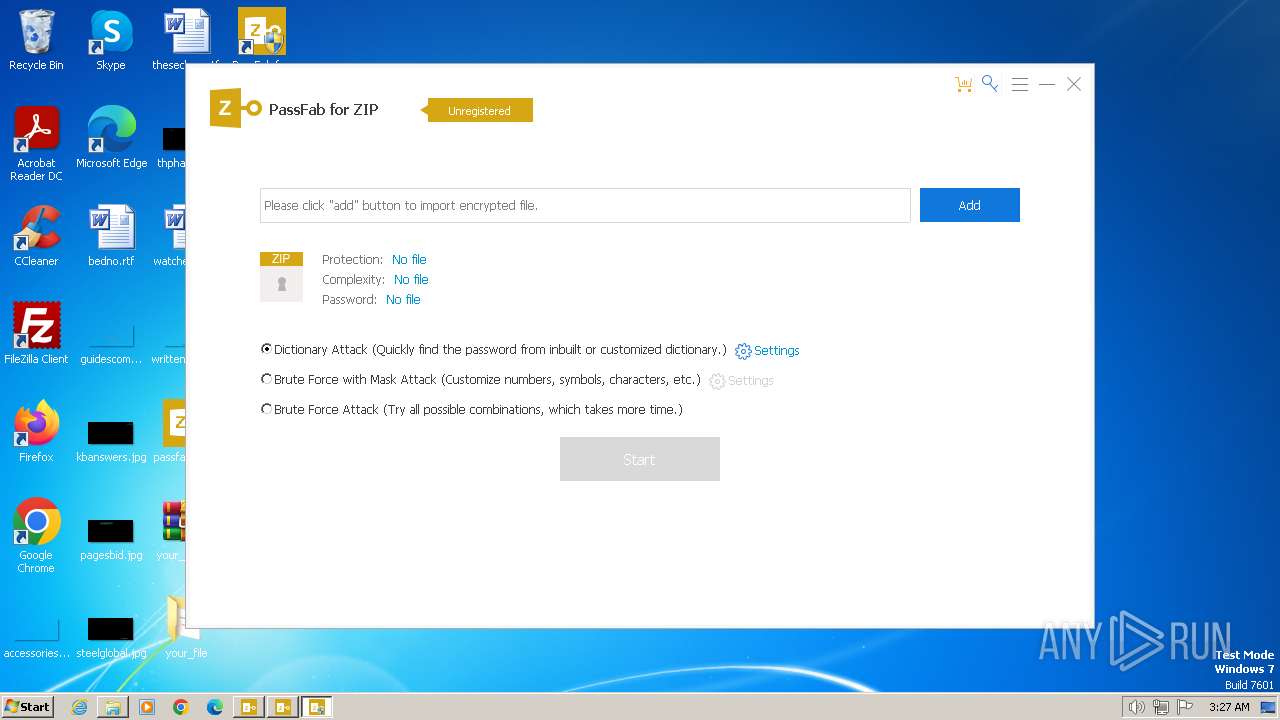Select the kbanswers.jpg file icon

pyautogui.click(x=111, y=440)
